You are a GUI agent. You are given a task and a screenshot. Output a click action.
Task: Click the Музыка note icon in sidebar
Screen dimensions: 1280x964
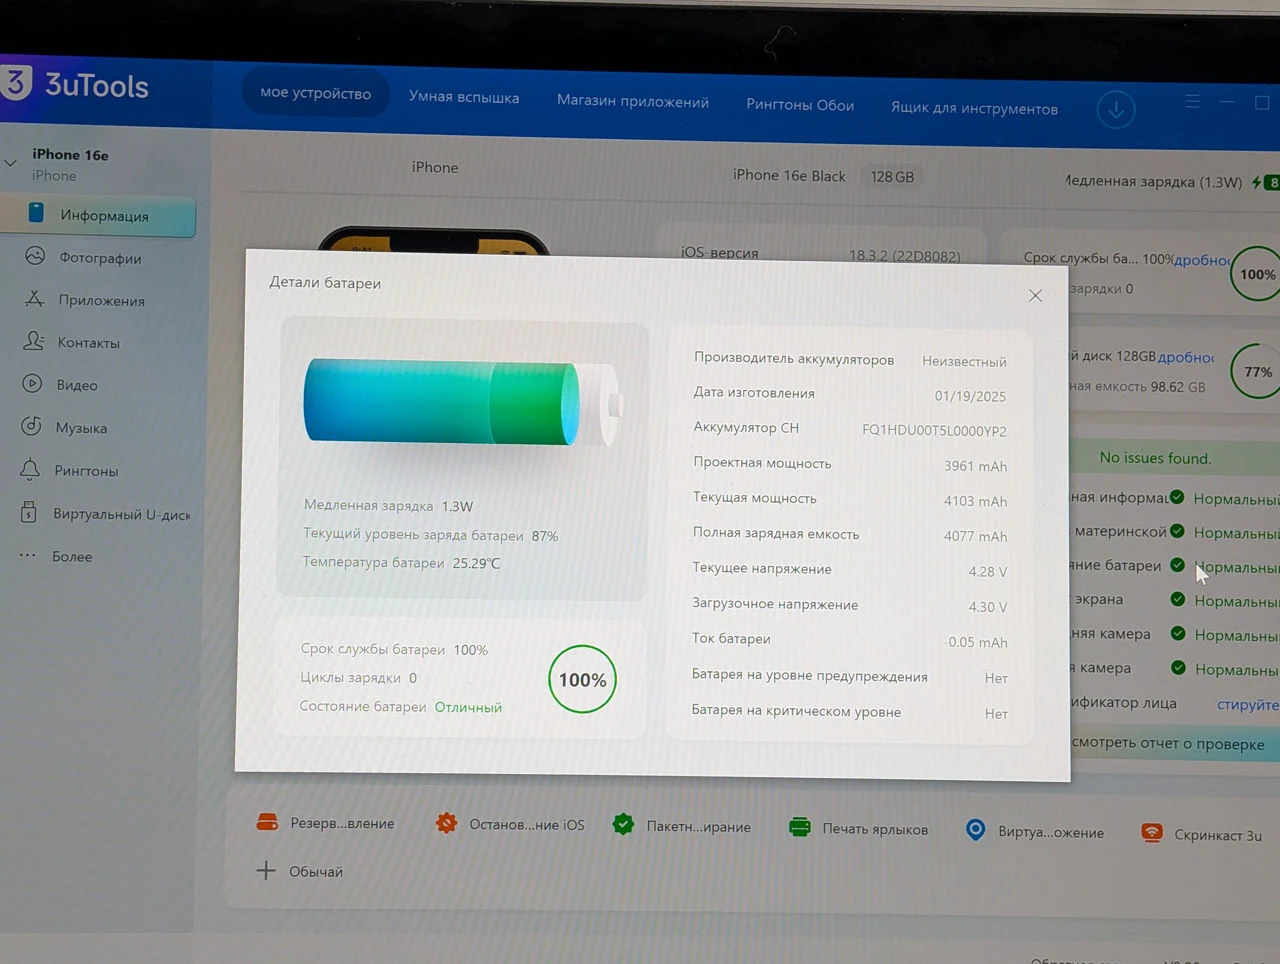click(31, 426)
